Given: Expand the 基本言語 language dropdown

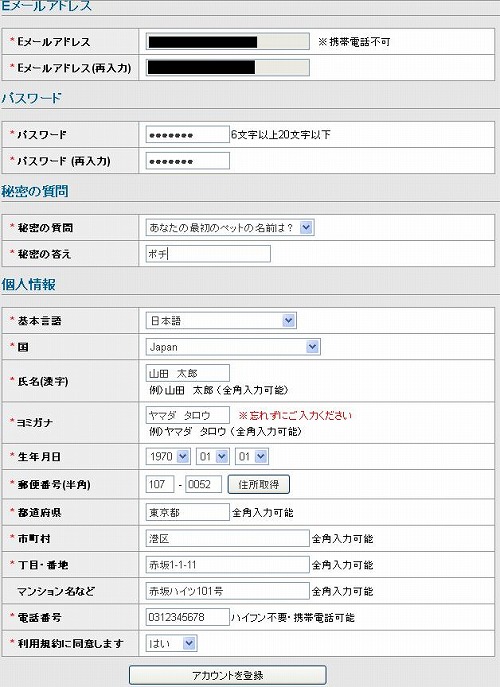Looking at the screenshot, I should (x=288, y=320).
